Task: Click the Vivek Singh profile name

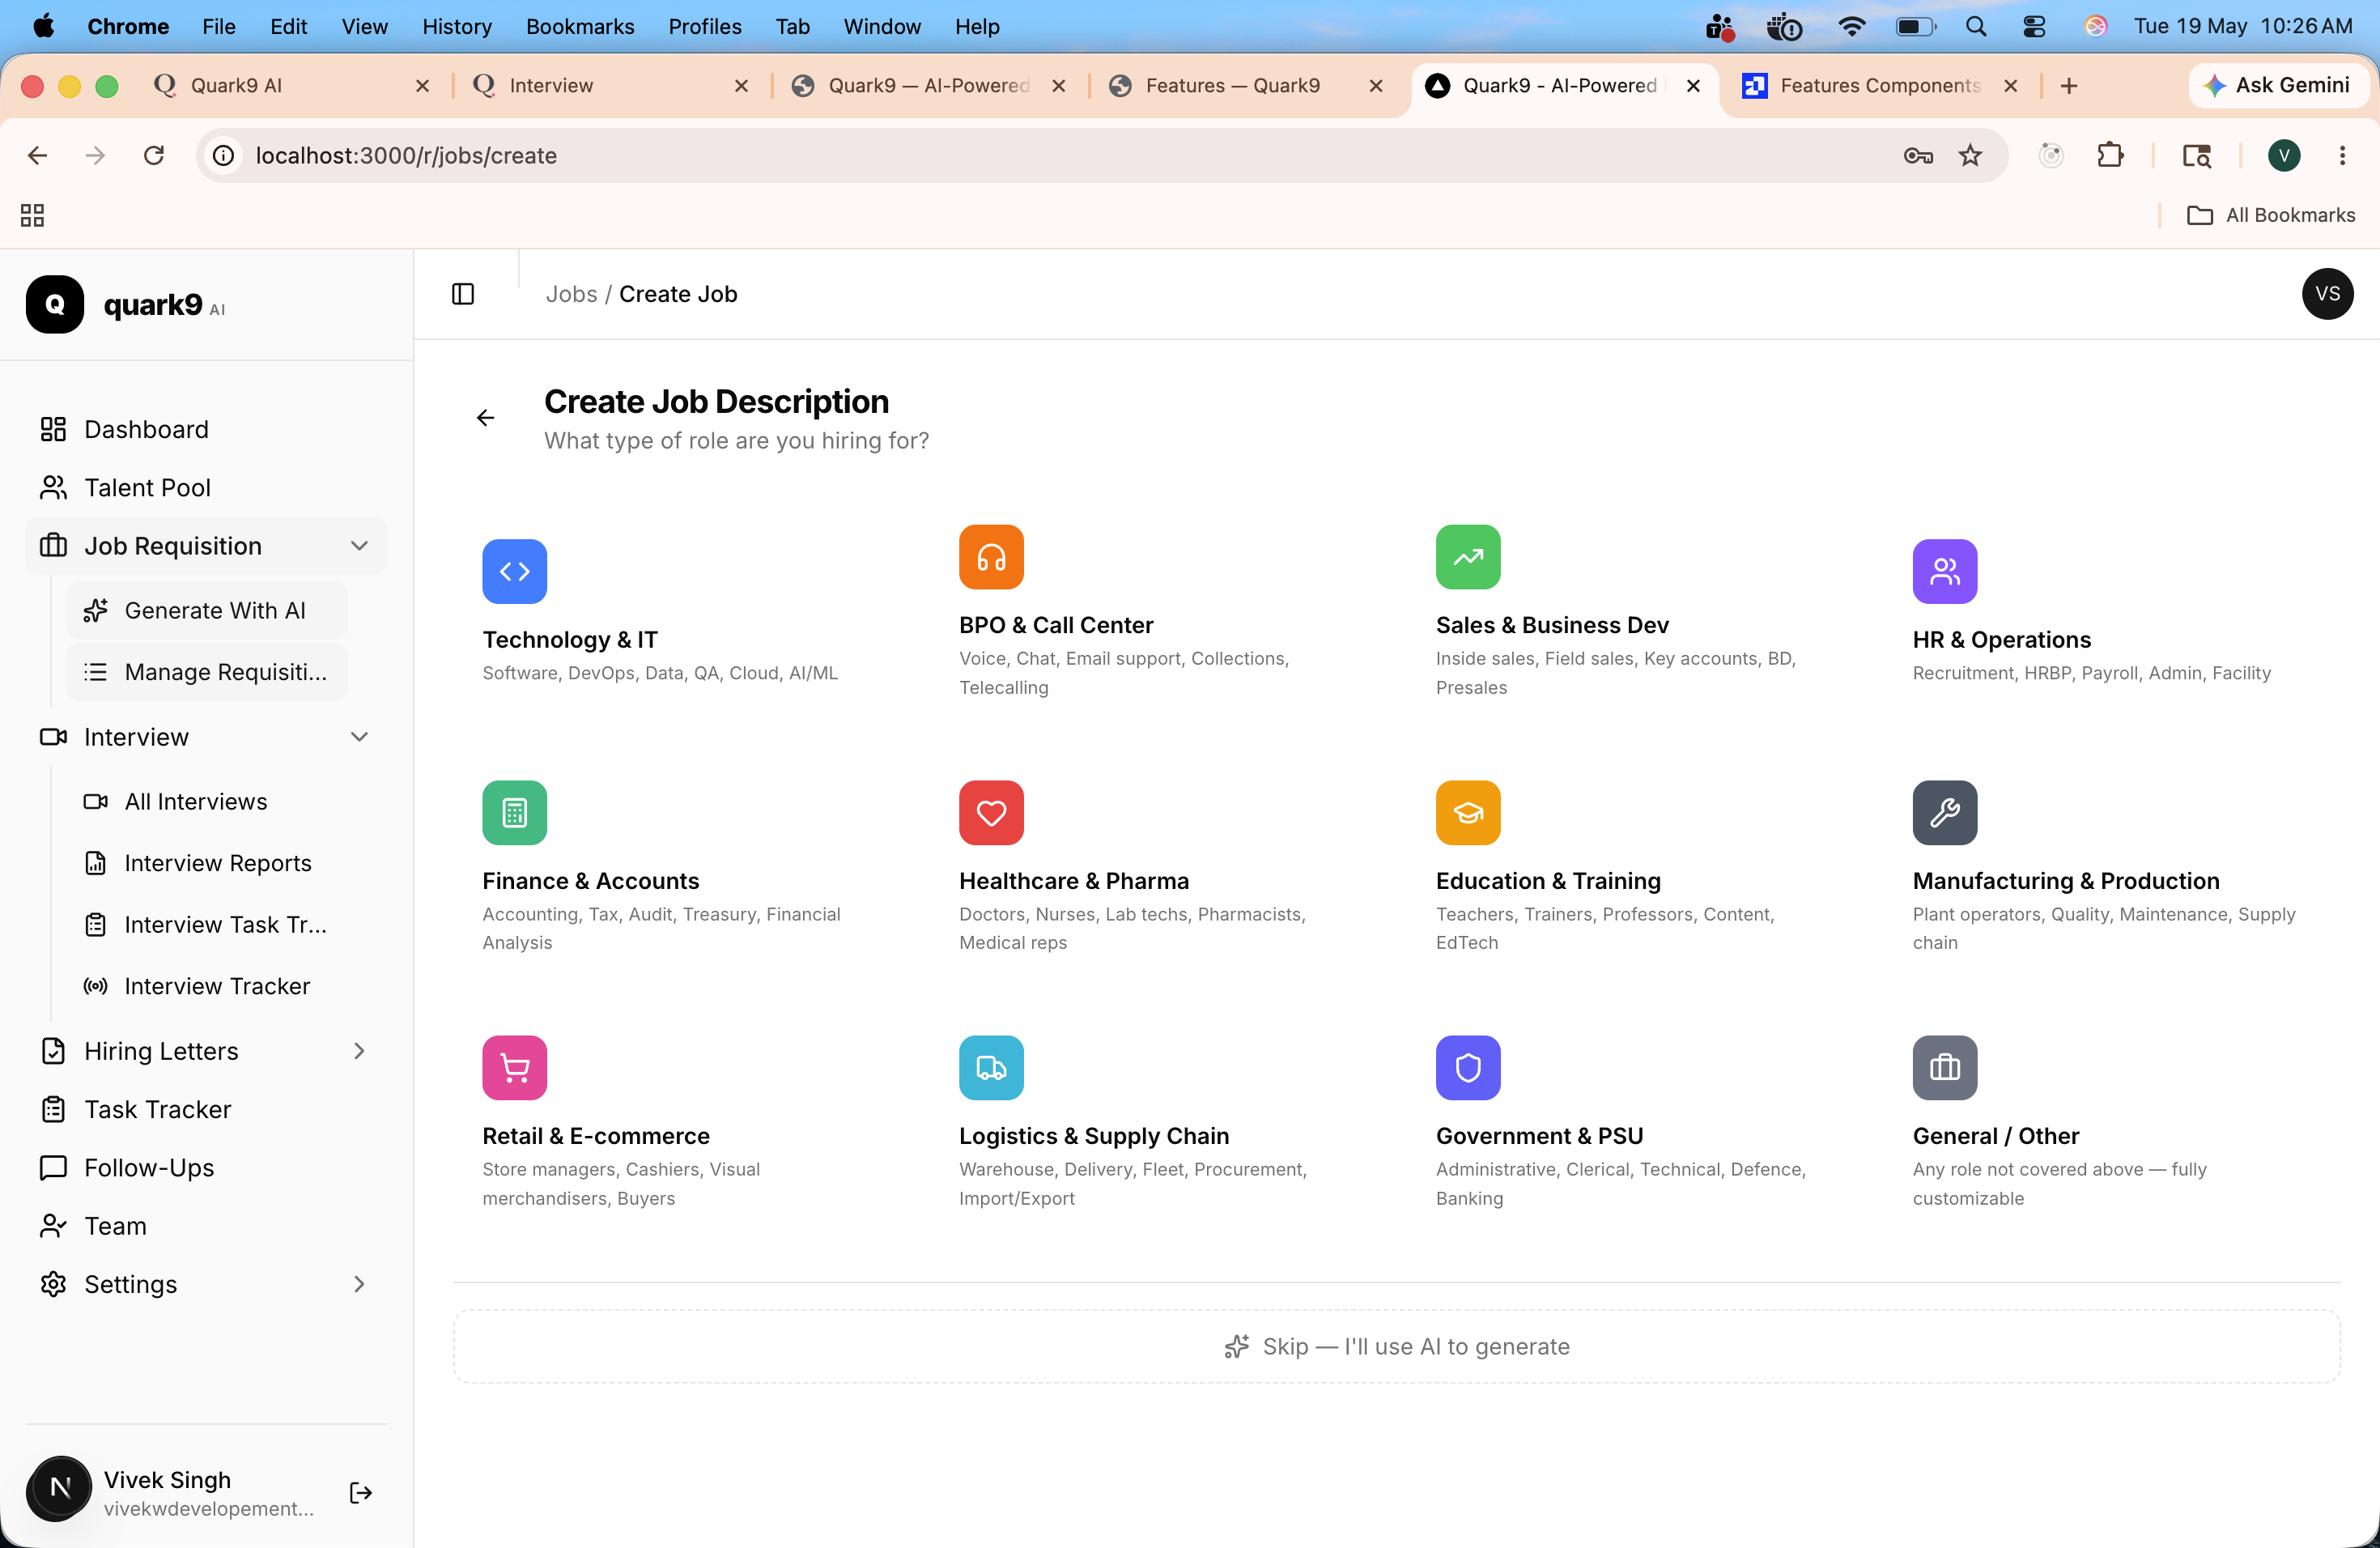Action: pos(167,1480)
